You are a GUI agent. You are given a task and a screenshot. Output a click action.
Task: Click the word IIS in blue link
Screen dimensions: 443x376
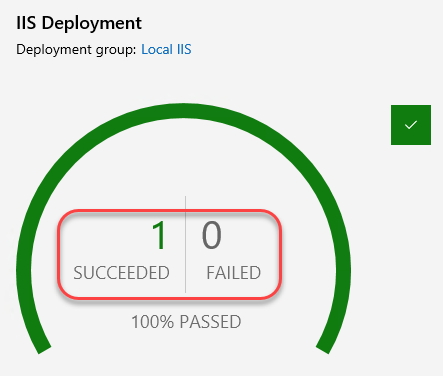[x=184, y=49]
